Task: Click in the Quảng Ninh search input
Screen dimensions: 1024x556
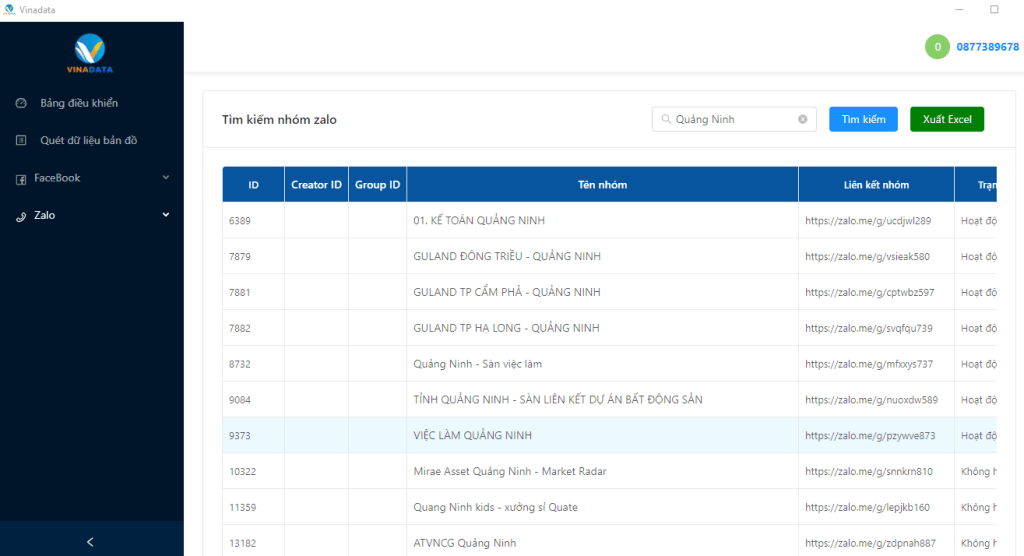Action: coord(732,119)
